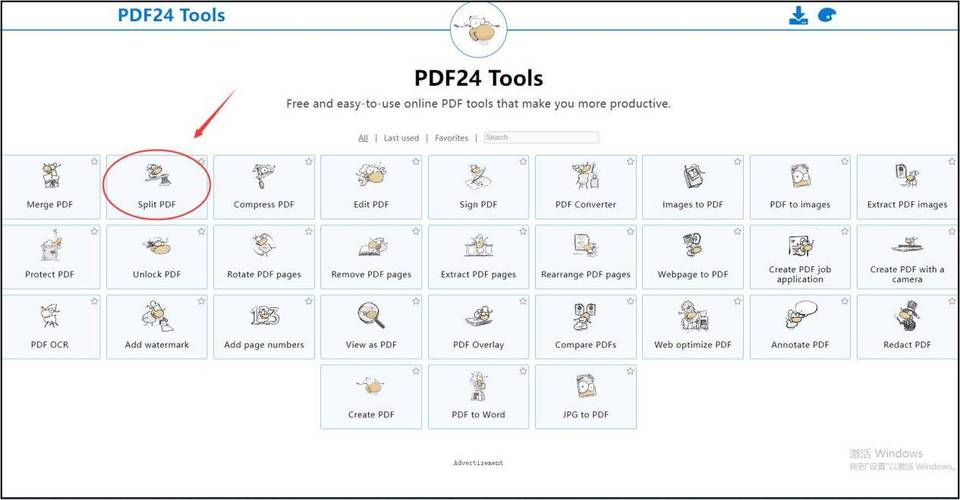Open the Compare PDFs tool
960x500 pixels.
tap(585, 327)
